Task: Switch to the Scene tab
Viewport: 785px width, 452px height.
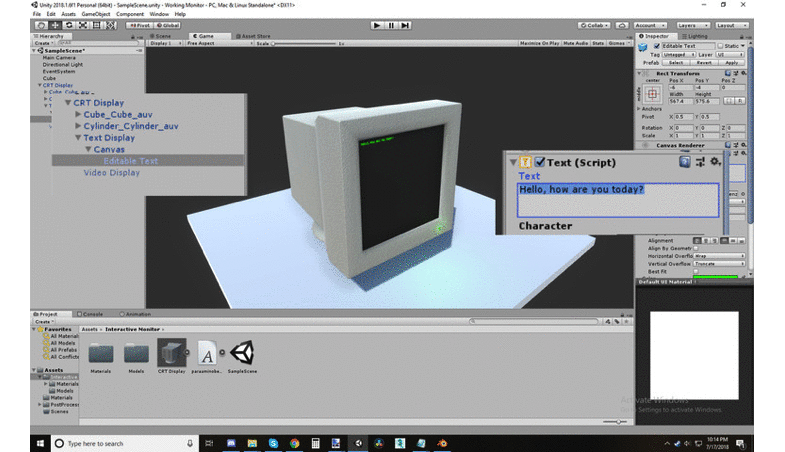Action: [160, 36]
